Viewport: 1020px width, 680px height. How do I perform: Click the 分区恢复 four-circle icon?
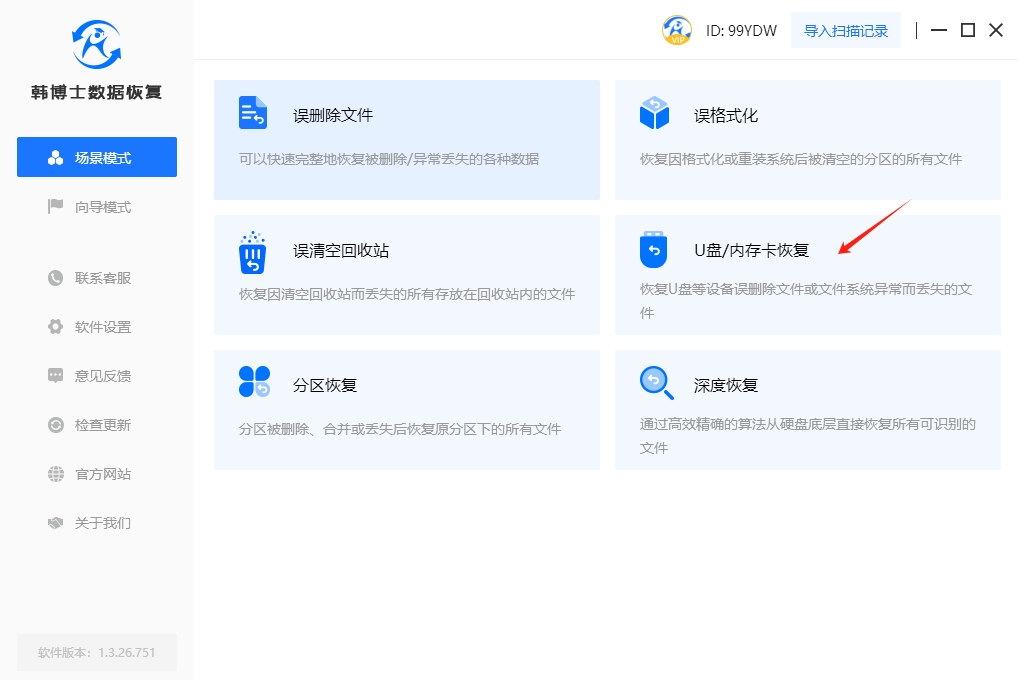pos(254,382)
